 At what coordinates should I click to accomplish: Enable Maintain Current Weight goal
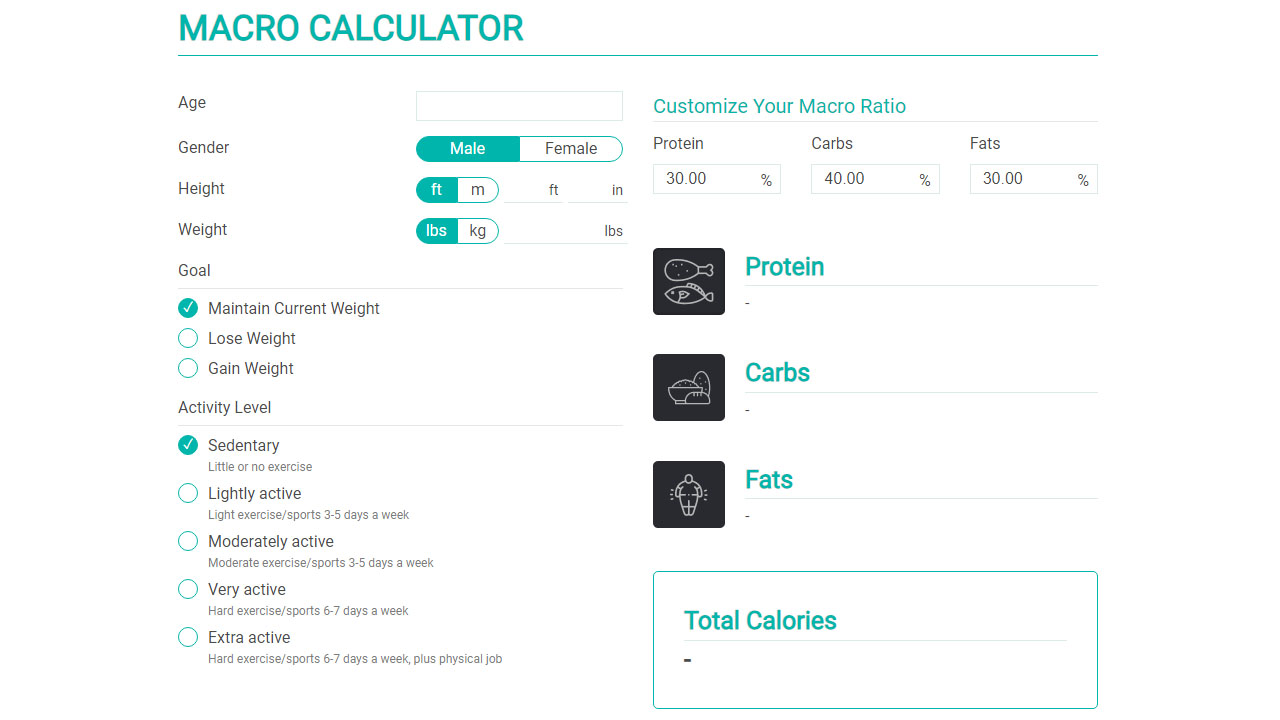click(x=188, y=308)
